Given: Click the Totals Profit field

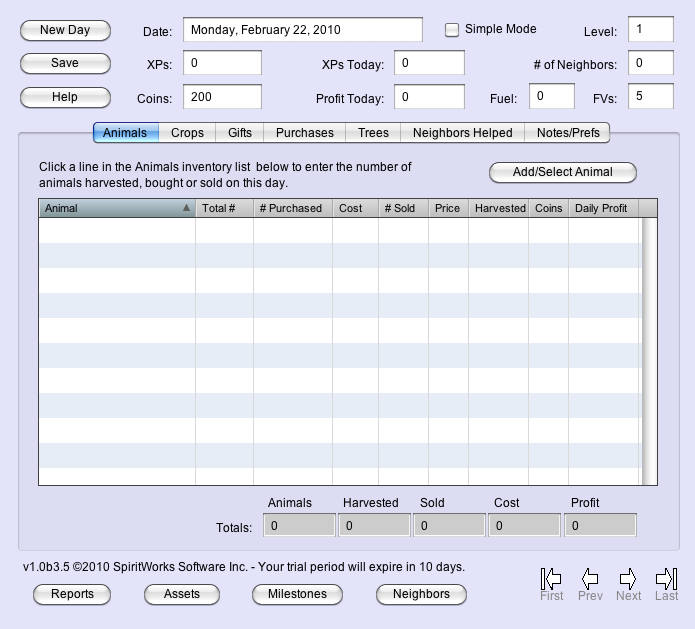Looking at the screenshot, I should [600, 525].
